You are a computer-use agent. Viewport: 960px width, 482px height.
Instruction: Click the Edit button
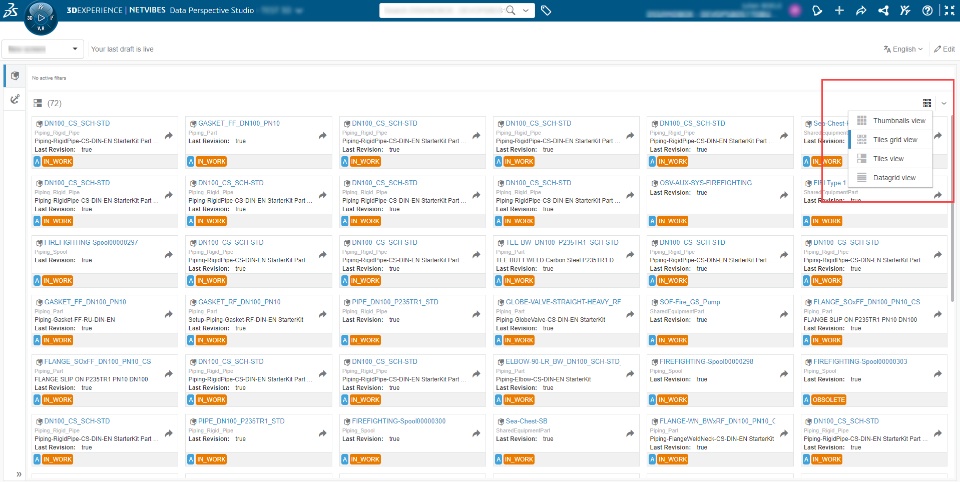point(943,49)
